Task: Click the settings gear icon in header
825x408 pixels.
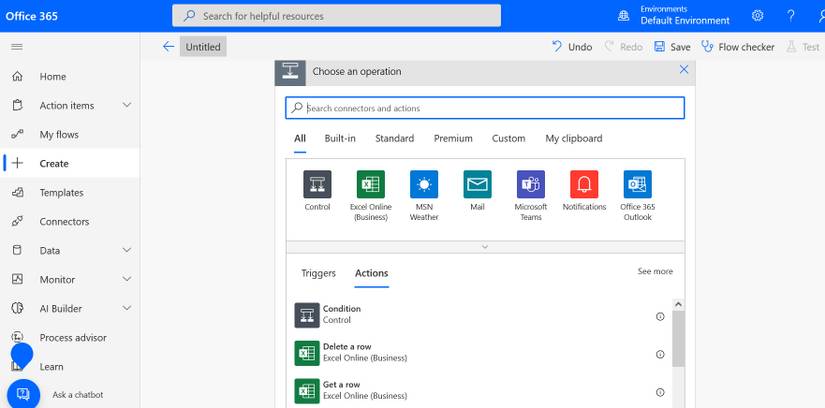Action: 758,16
